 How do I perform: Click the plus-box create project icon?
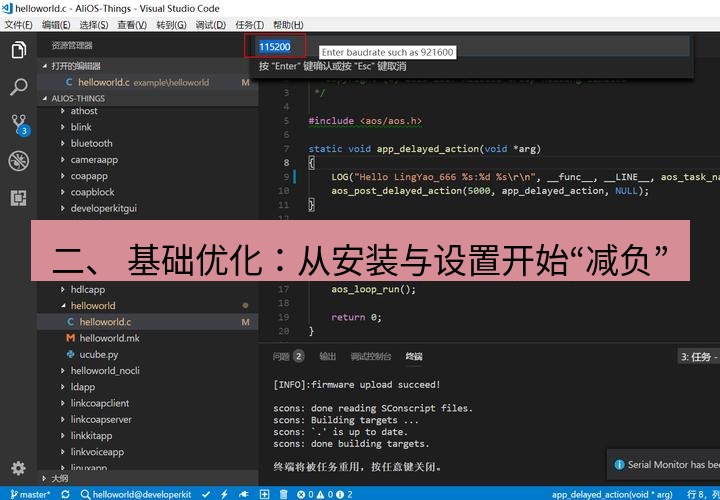(x=264, y=494)
